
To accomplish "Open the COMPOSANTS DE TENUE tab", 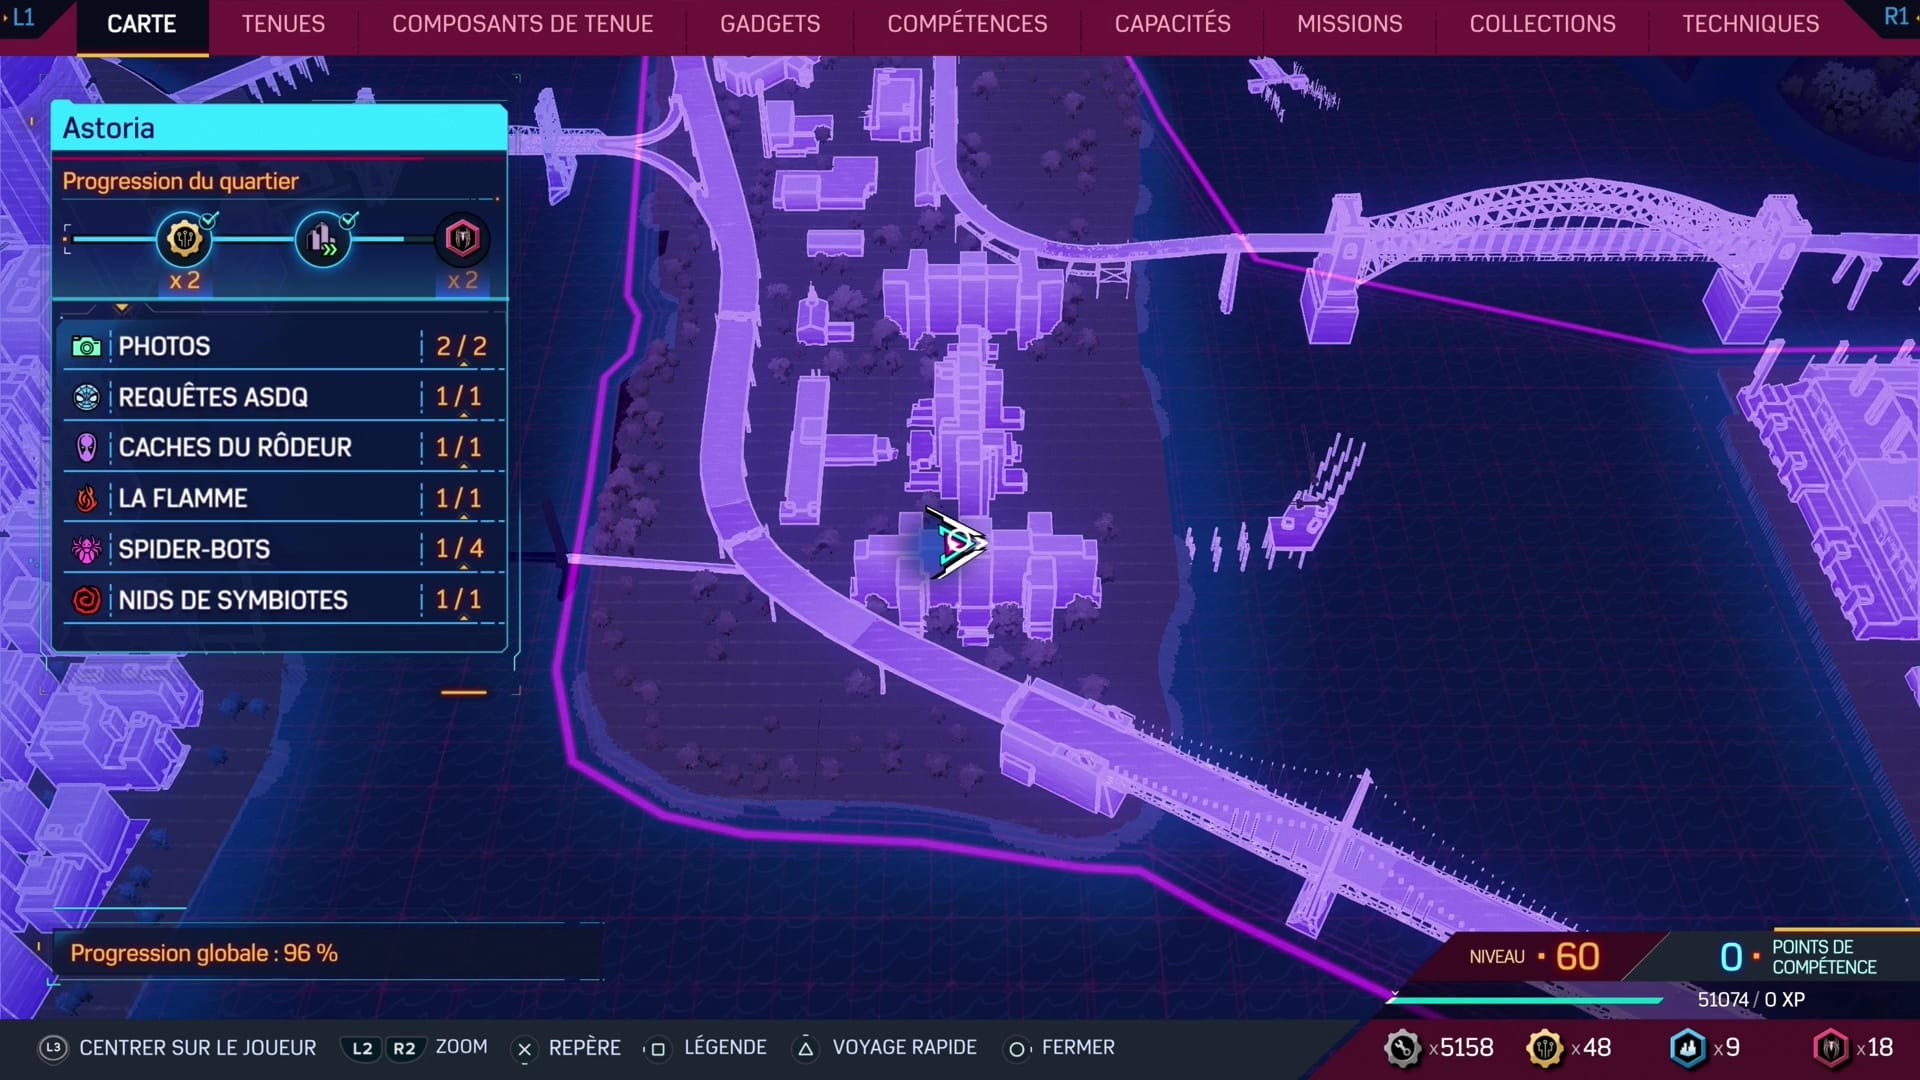I will click(522, 24).
